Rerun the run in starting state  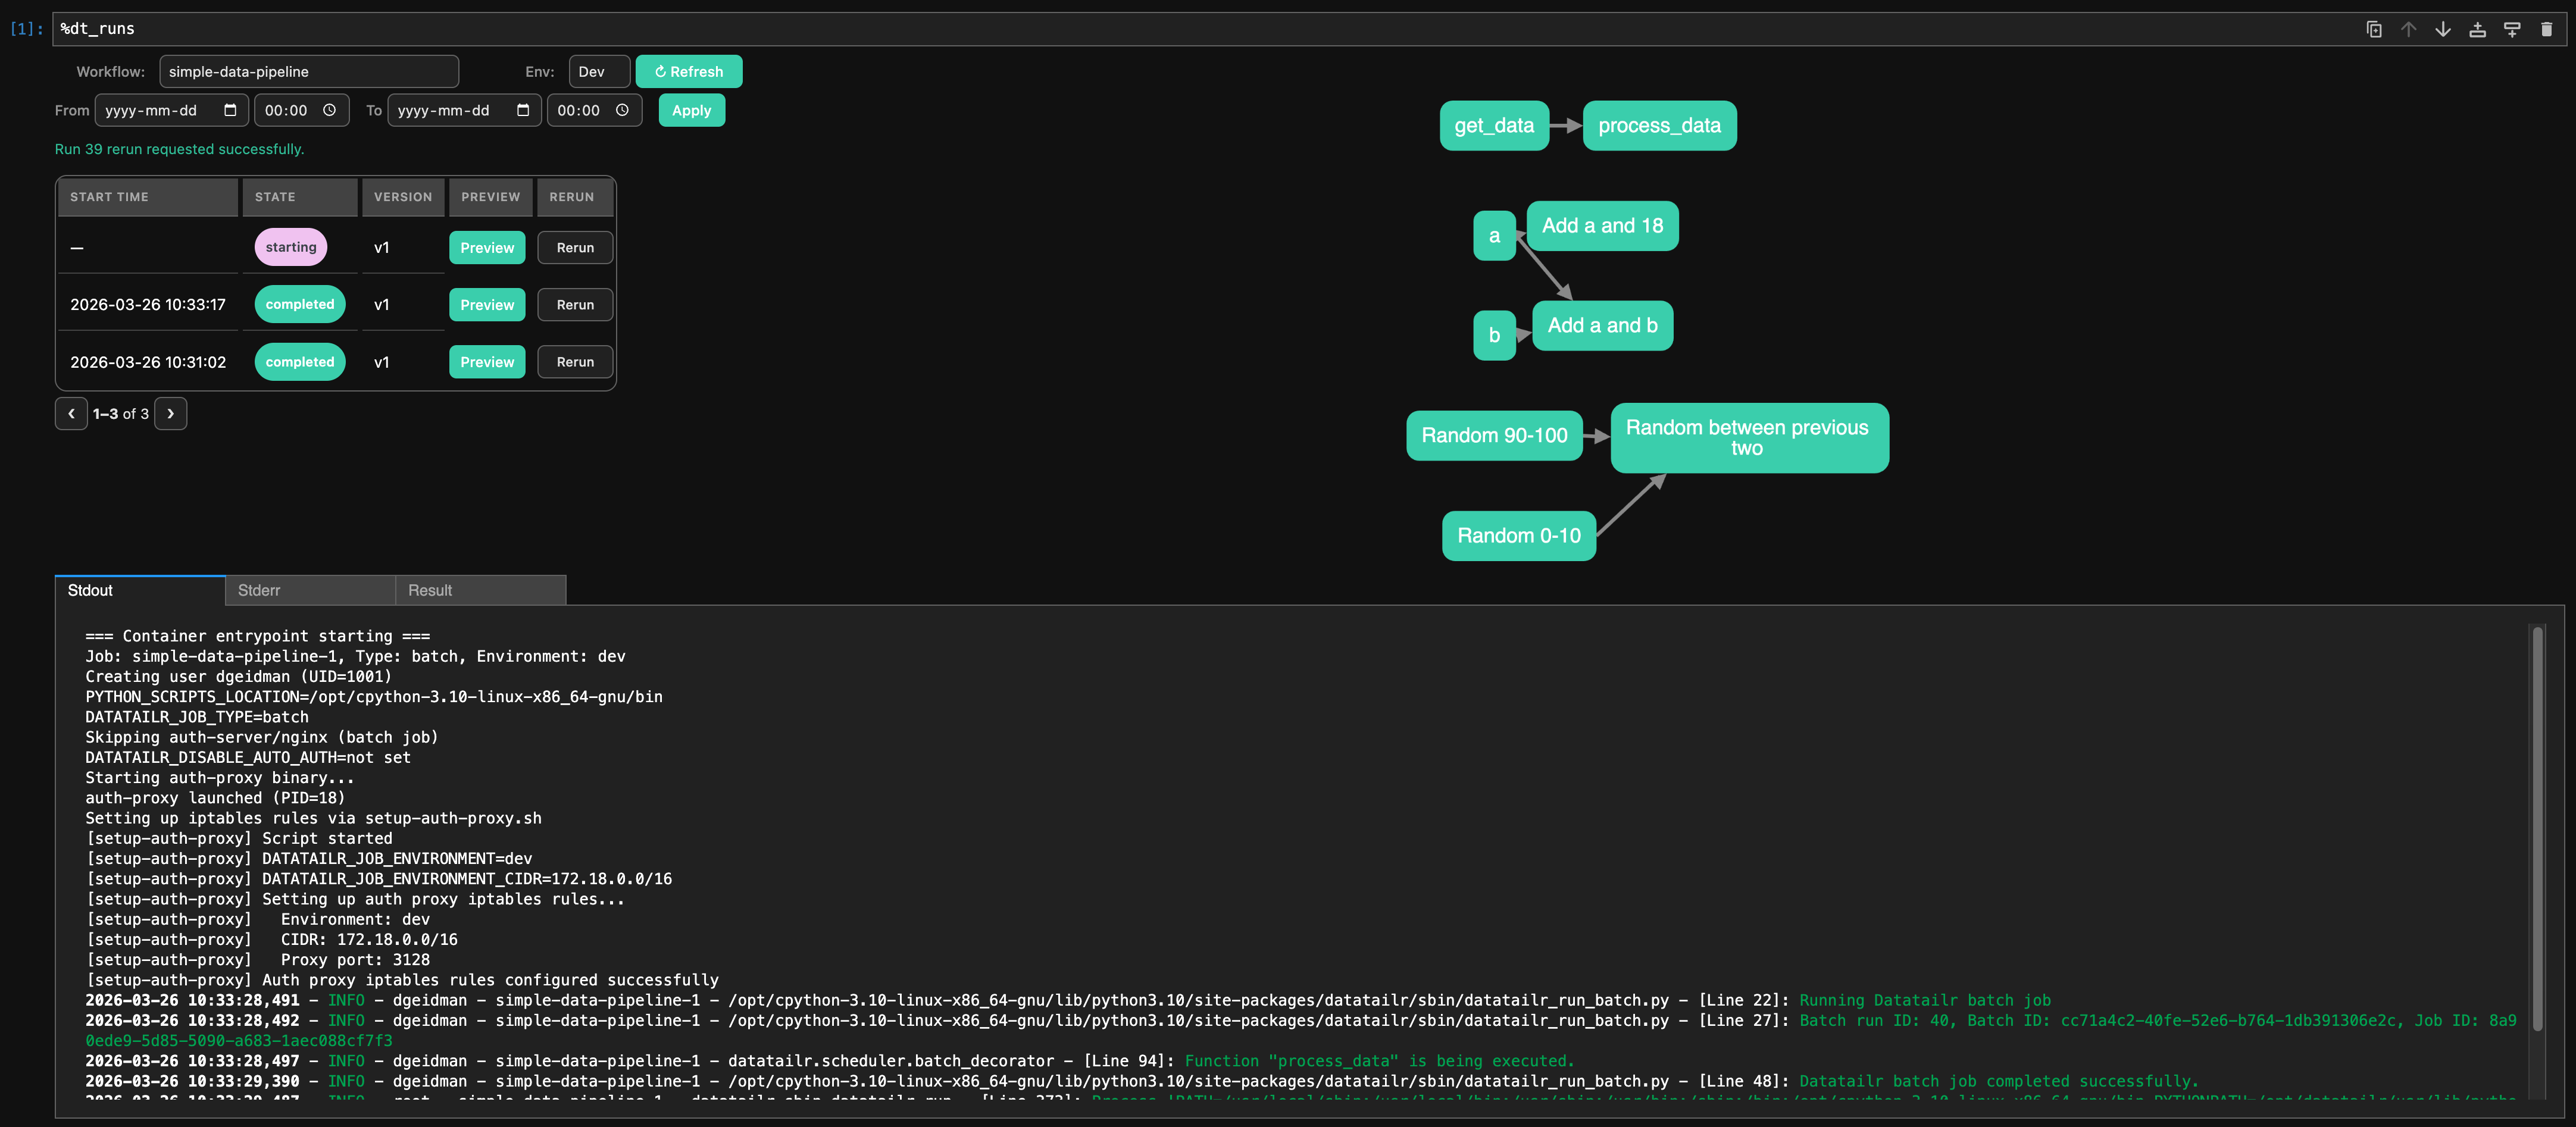pyautogui.click(x=575, y=247)
